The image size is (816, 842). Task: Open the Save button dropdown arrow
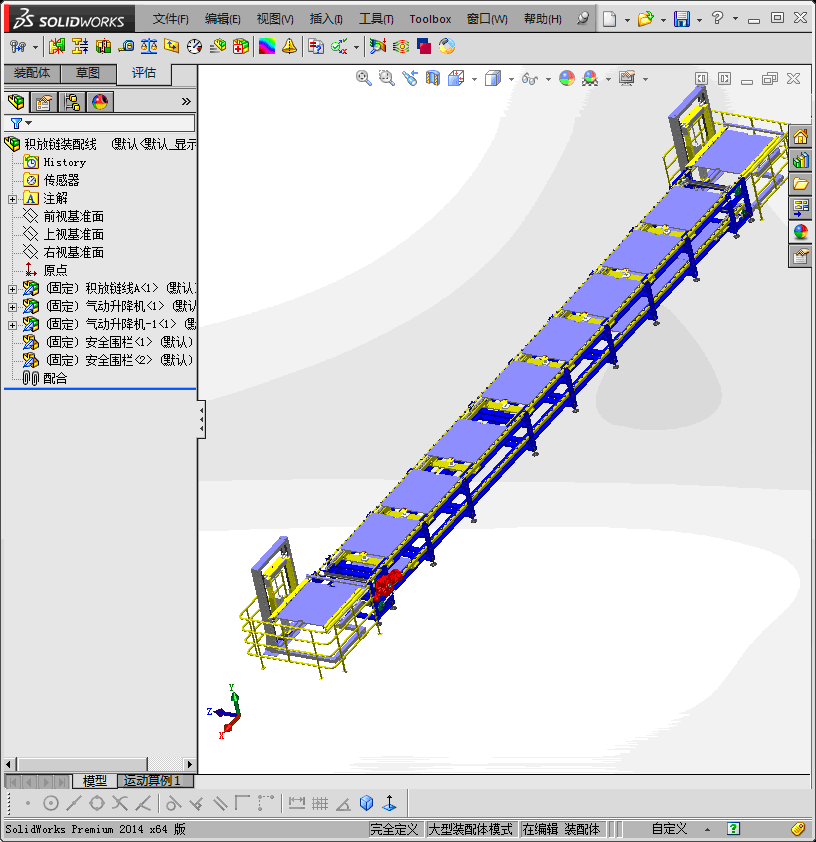point(699,20)
